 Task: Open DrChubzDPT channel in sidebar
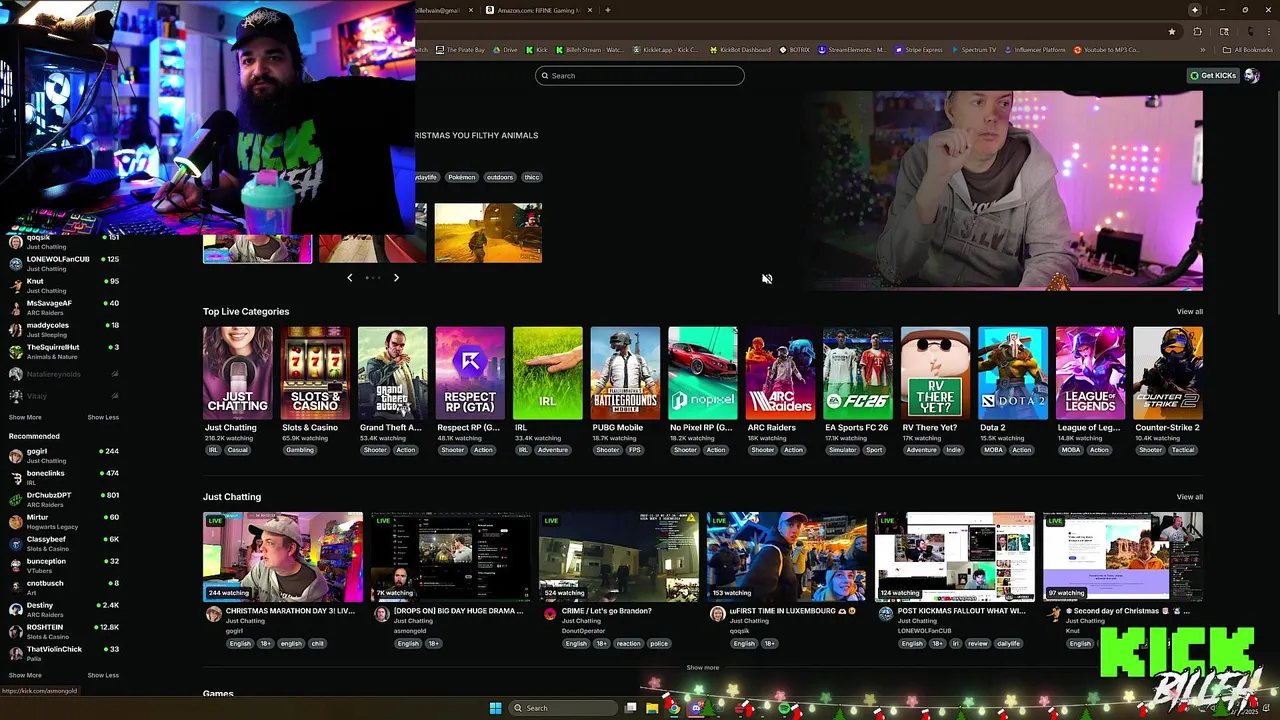click(63, 500)
